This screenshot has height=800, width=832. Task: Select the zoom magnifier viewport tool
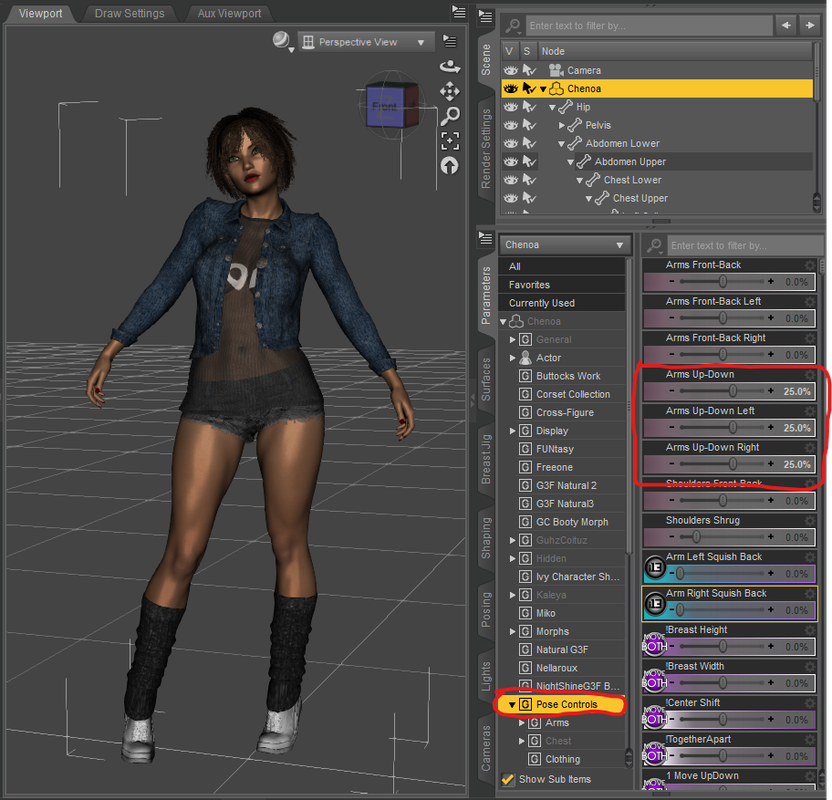(x=450, y=116)
